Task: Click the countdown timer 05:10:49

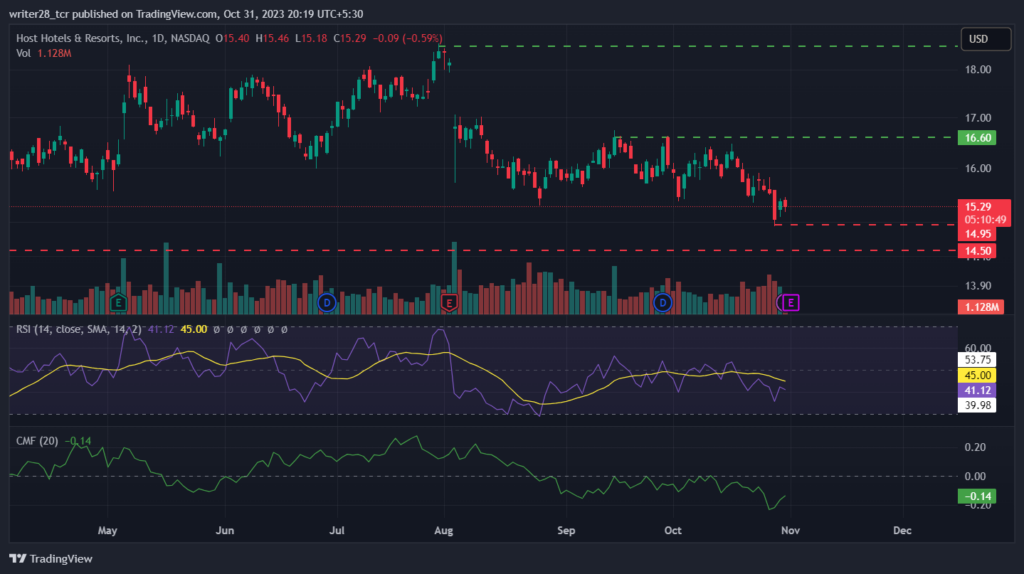Action: tap(985, 220)
